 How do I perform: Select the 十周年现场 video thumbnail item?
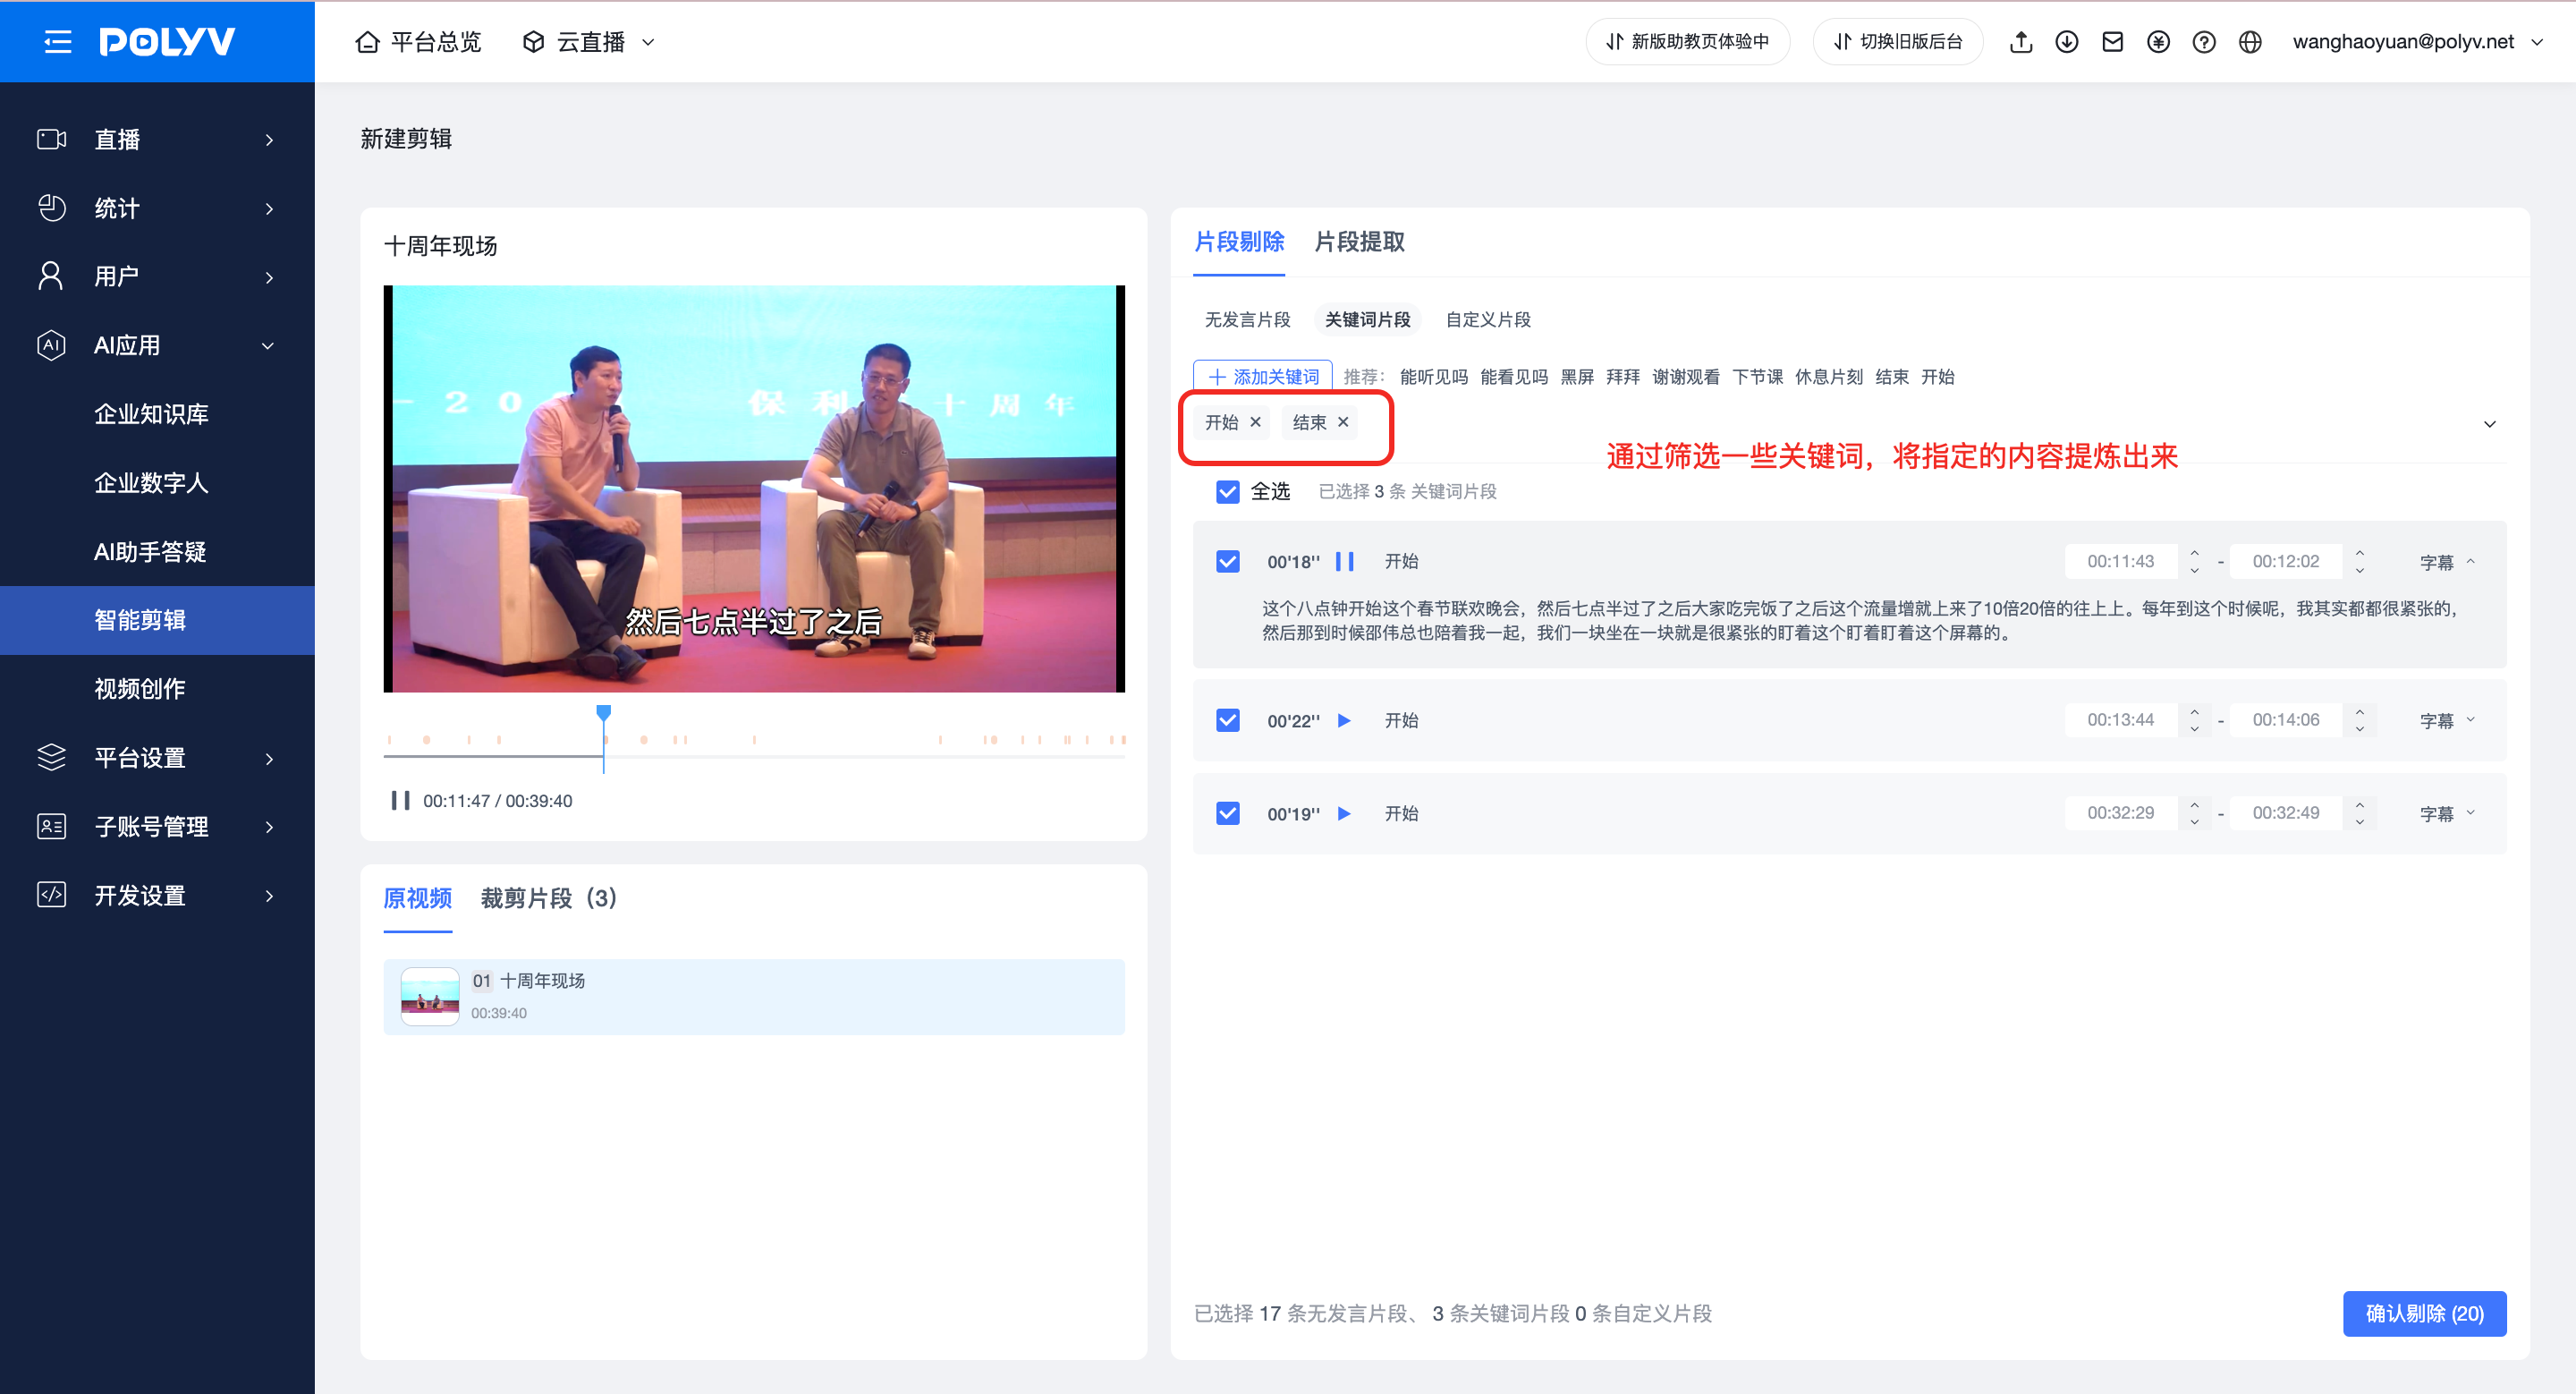[x=754, y=996]
